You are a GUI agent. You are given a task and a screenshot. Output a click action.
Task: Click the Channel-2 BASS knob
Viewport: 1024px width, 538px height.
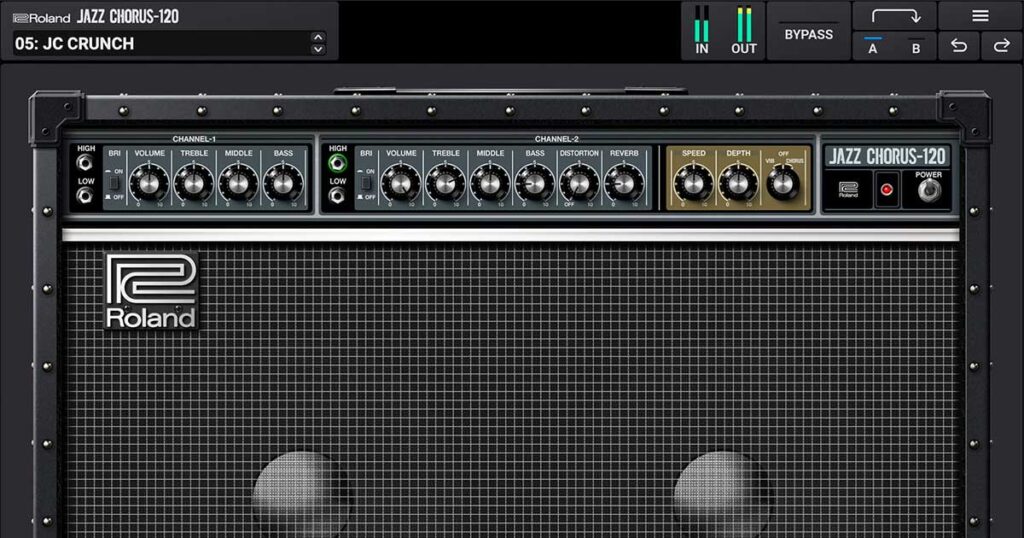point(534,183)
